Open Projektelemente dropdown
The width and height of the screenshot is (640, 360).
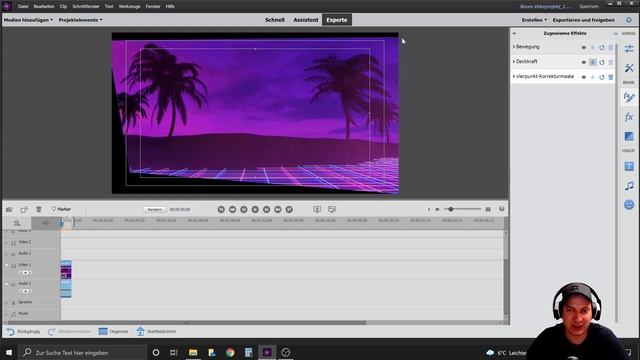(80, 20)
